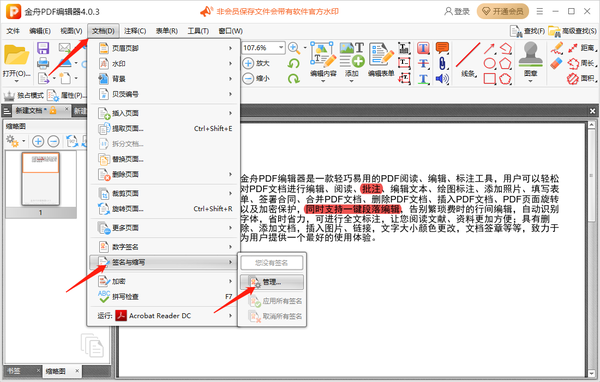
Task: Click thumbnail zoom-in plus icon in 缩略图 panel
Action: (x=38, y=141)
